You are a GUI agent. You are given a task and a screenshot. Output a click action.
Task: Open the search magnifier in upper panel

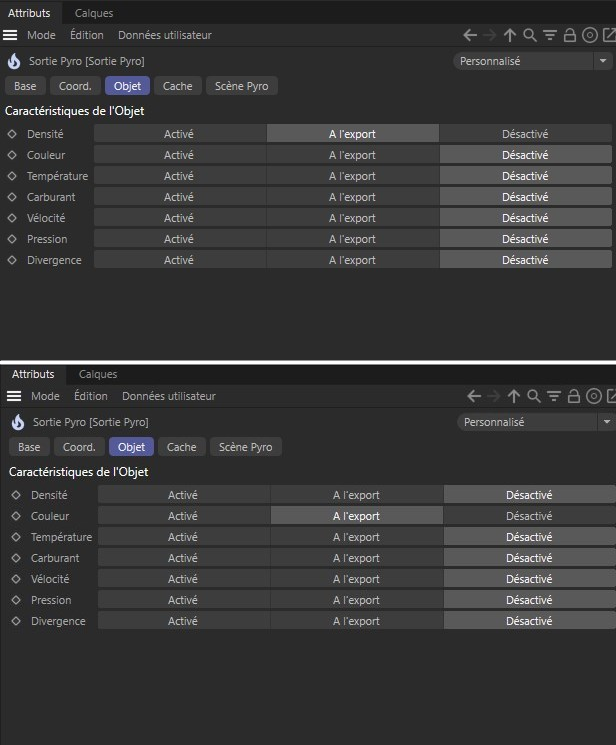(x=530, y=35)
